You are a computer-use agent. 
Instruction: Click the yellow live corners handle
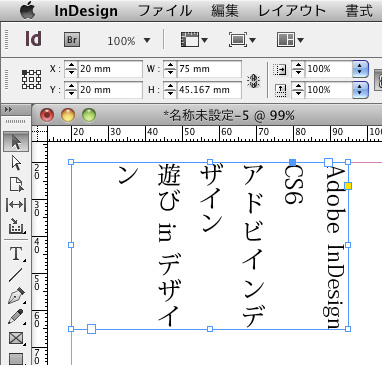tap(348, 186)
